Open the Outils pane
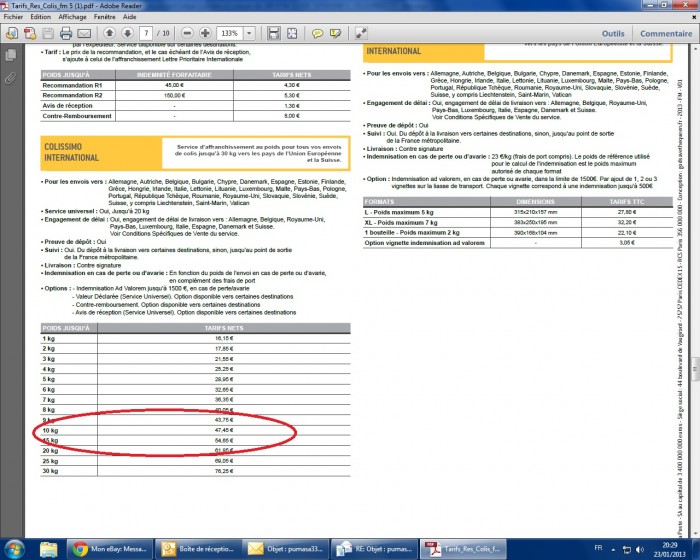Image resolution: width=700 pixels, height=560 pixels. pyautogui.click(x=612, y=33)
